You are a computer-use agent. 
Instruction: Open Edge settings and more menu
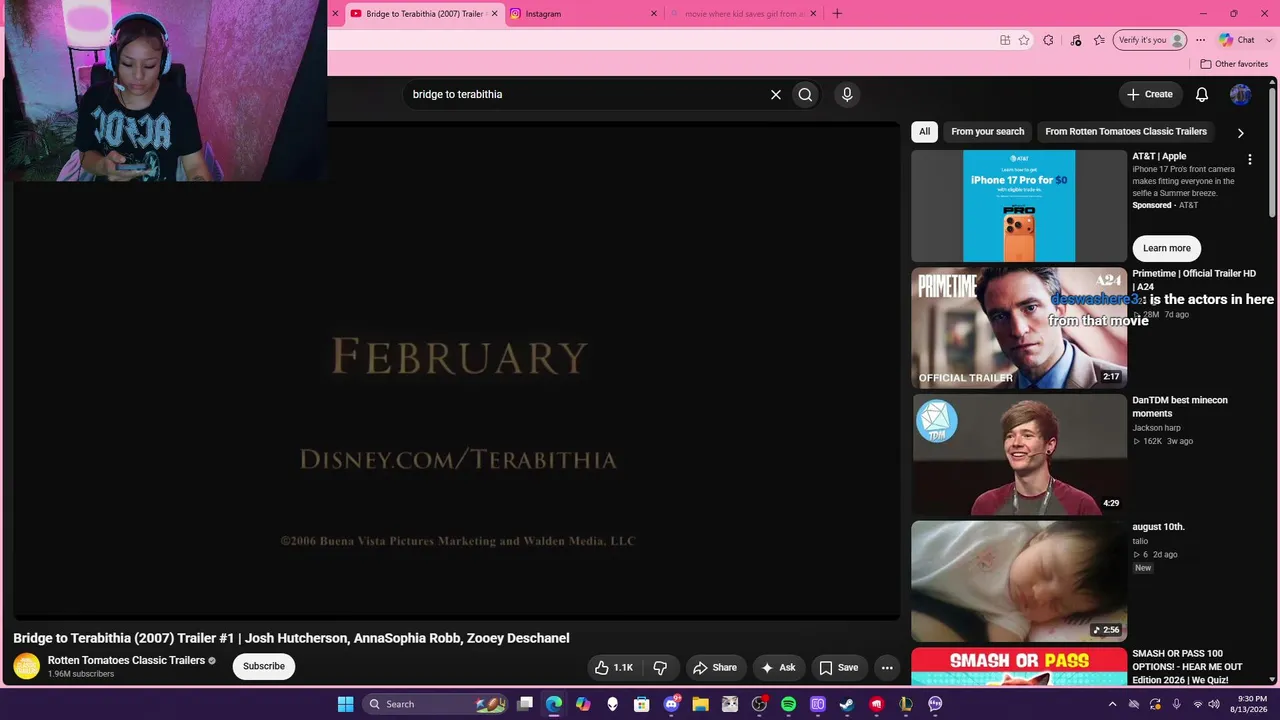pos(1200,40)
